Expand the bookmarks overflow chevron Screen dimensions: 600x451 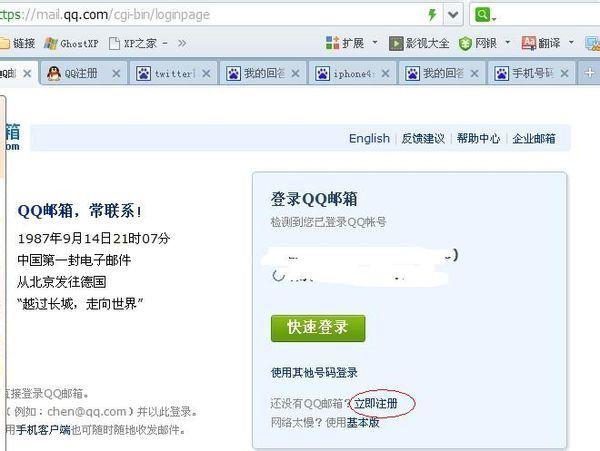click(x=182, y=43)
